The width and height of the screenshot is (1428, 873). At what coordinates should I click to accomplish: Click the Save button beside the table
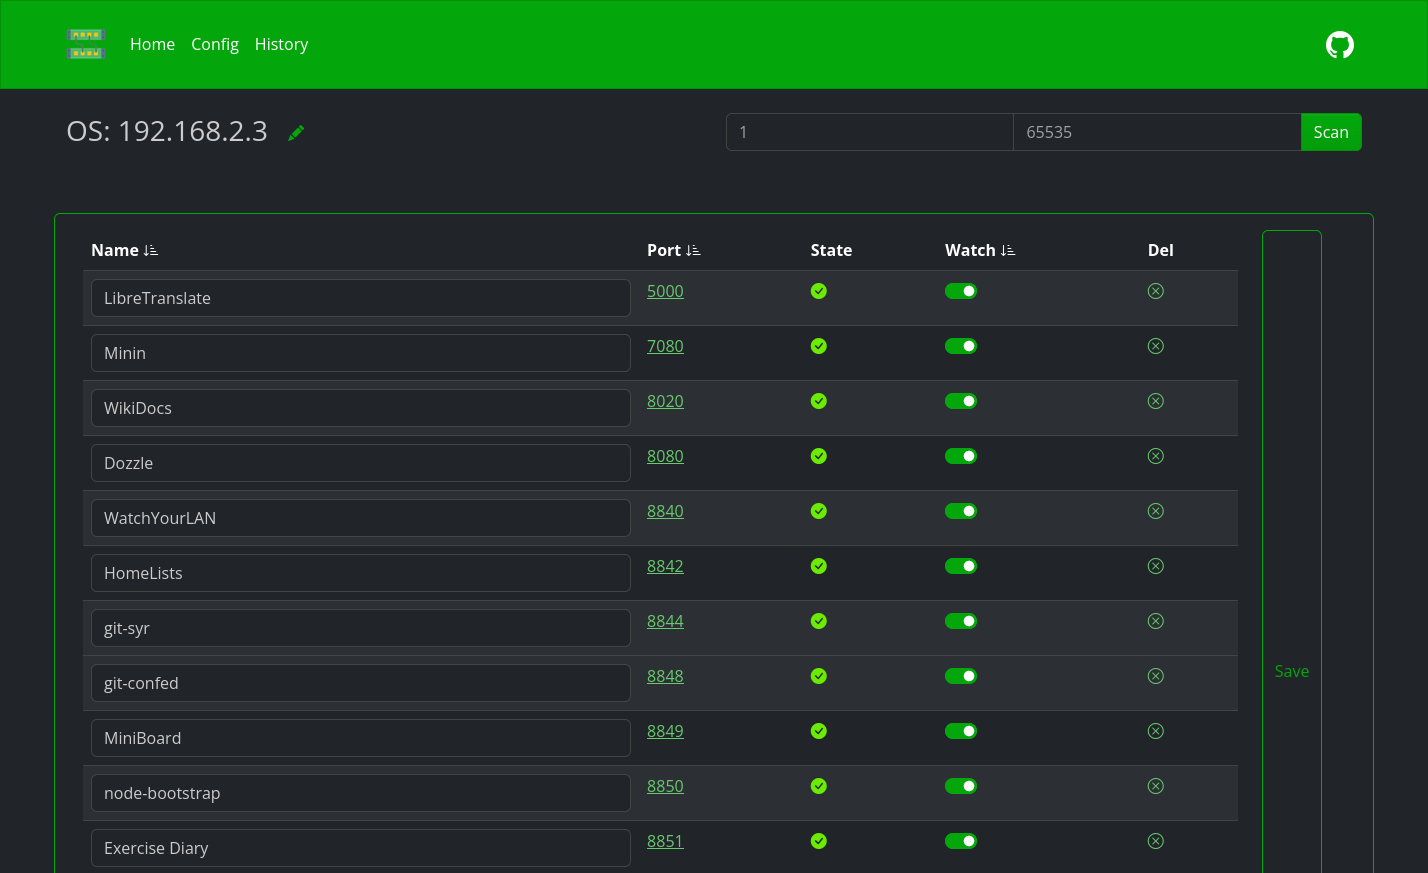(1291, 671)
